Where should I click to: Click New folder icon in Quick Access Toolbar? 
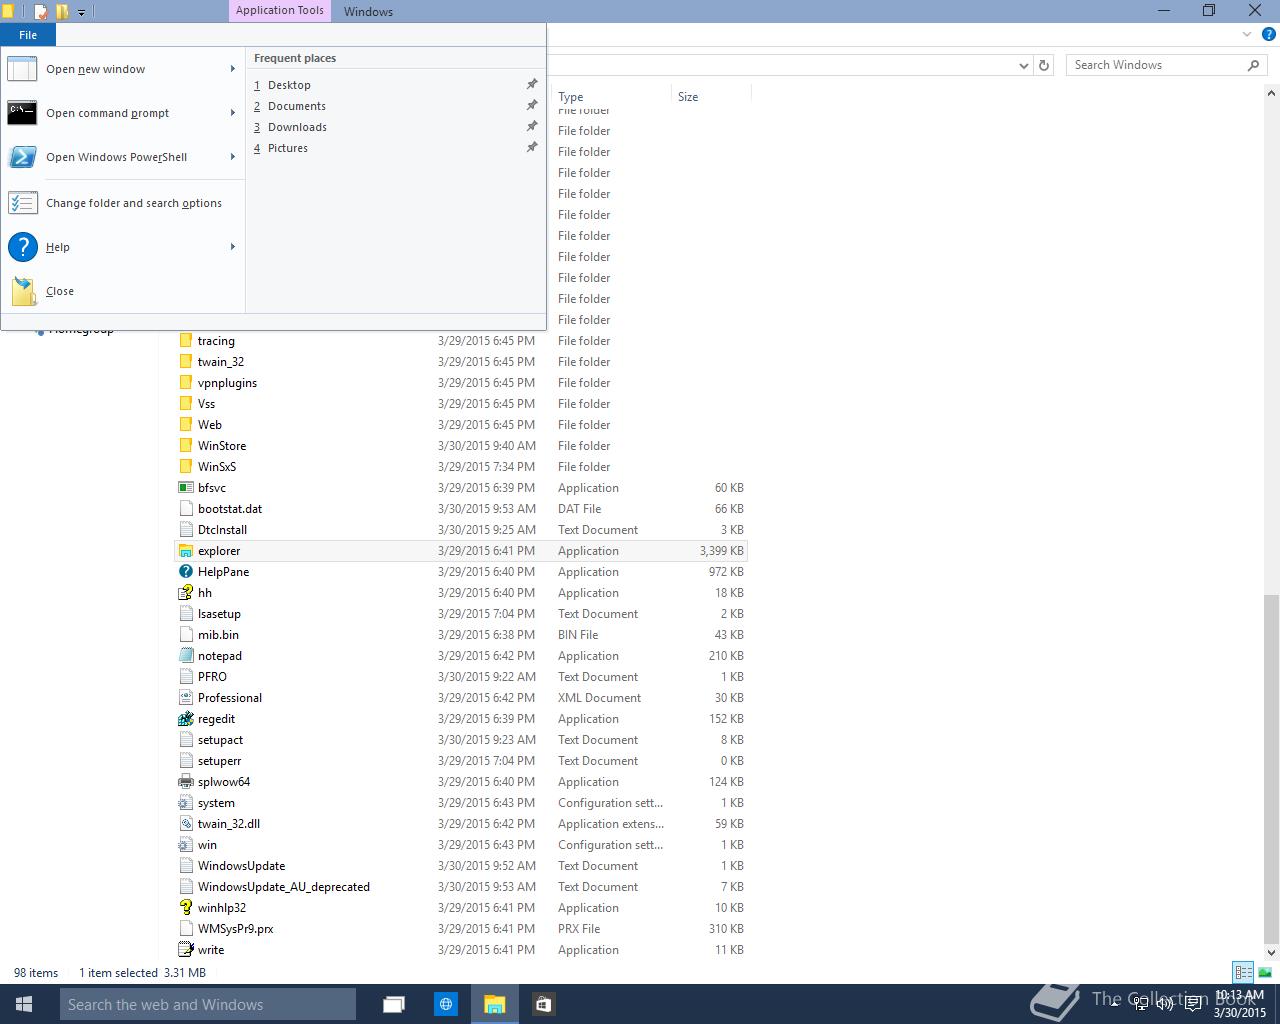click(62, 12)
